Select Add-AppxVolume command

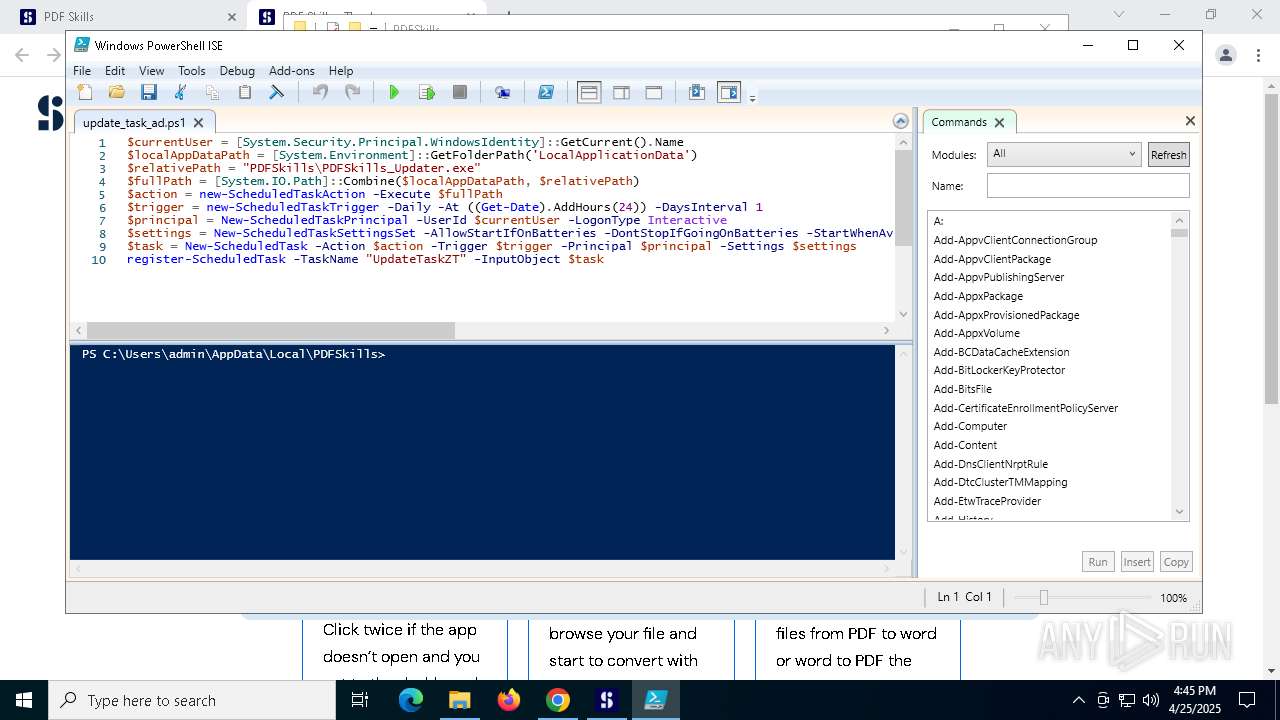click(977, 333)
